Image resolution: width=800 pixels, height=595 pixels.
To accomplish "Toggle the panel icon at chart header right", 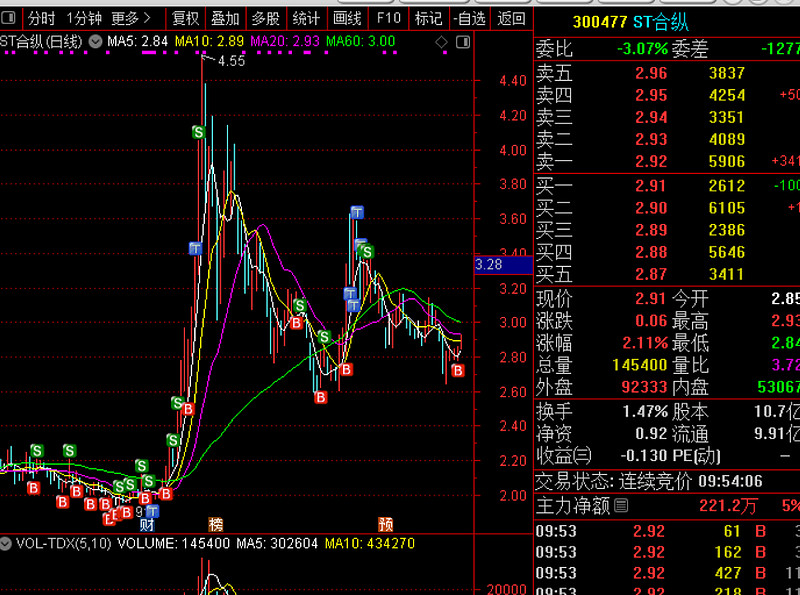I will [x=463, y=42].
